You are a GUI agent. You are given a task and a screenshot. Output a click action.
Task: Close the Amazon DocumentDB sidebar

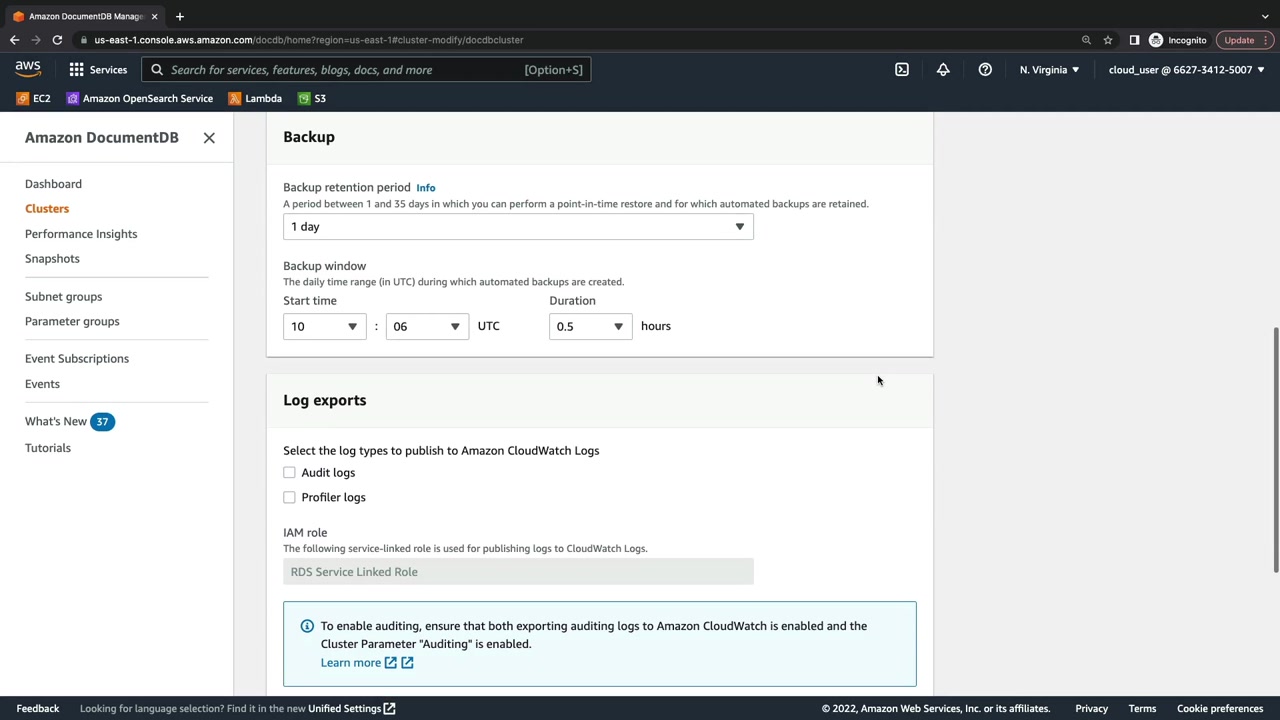click(209, 138)
